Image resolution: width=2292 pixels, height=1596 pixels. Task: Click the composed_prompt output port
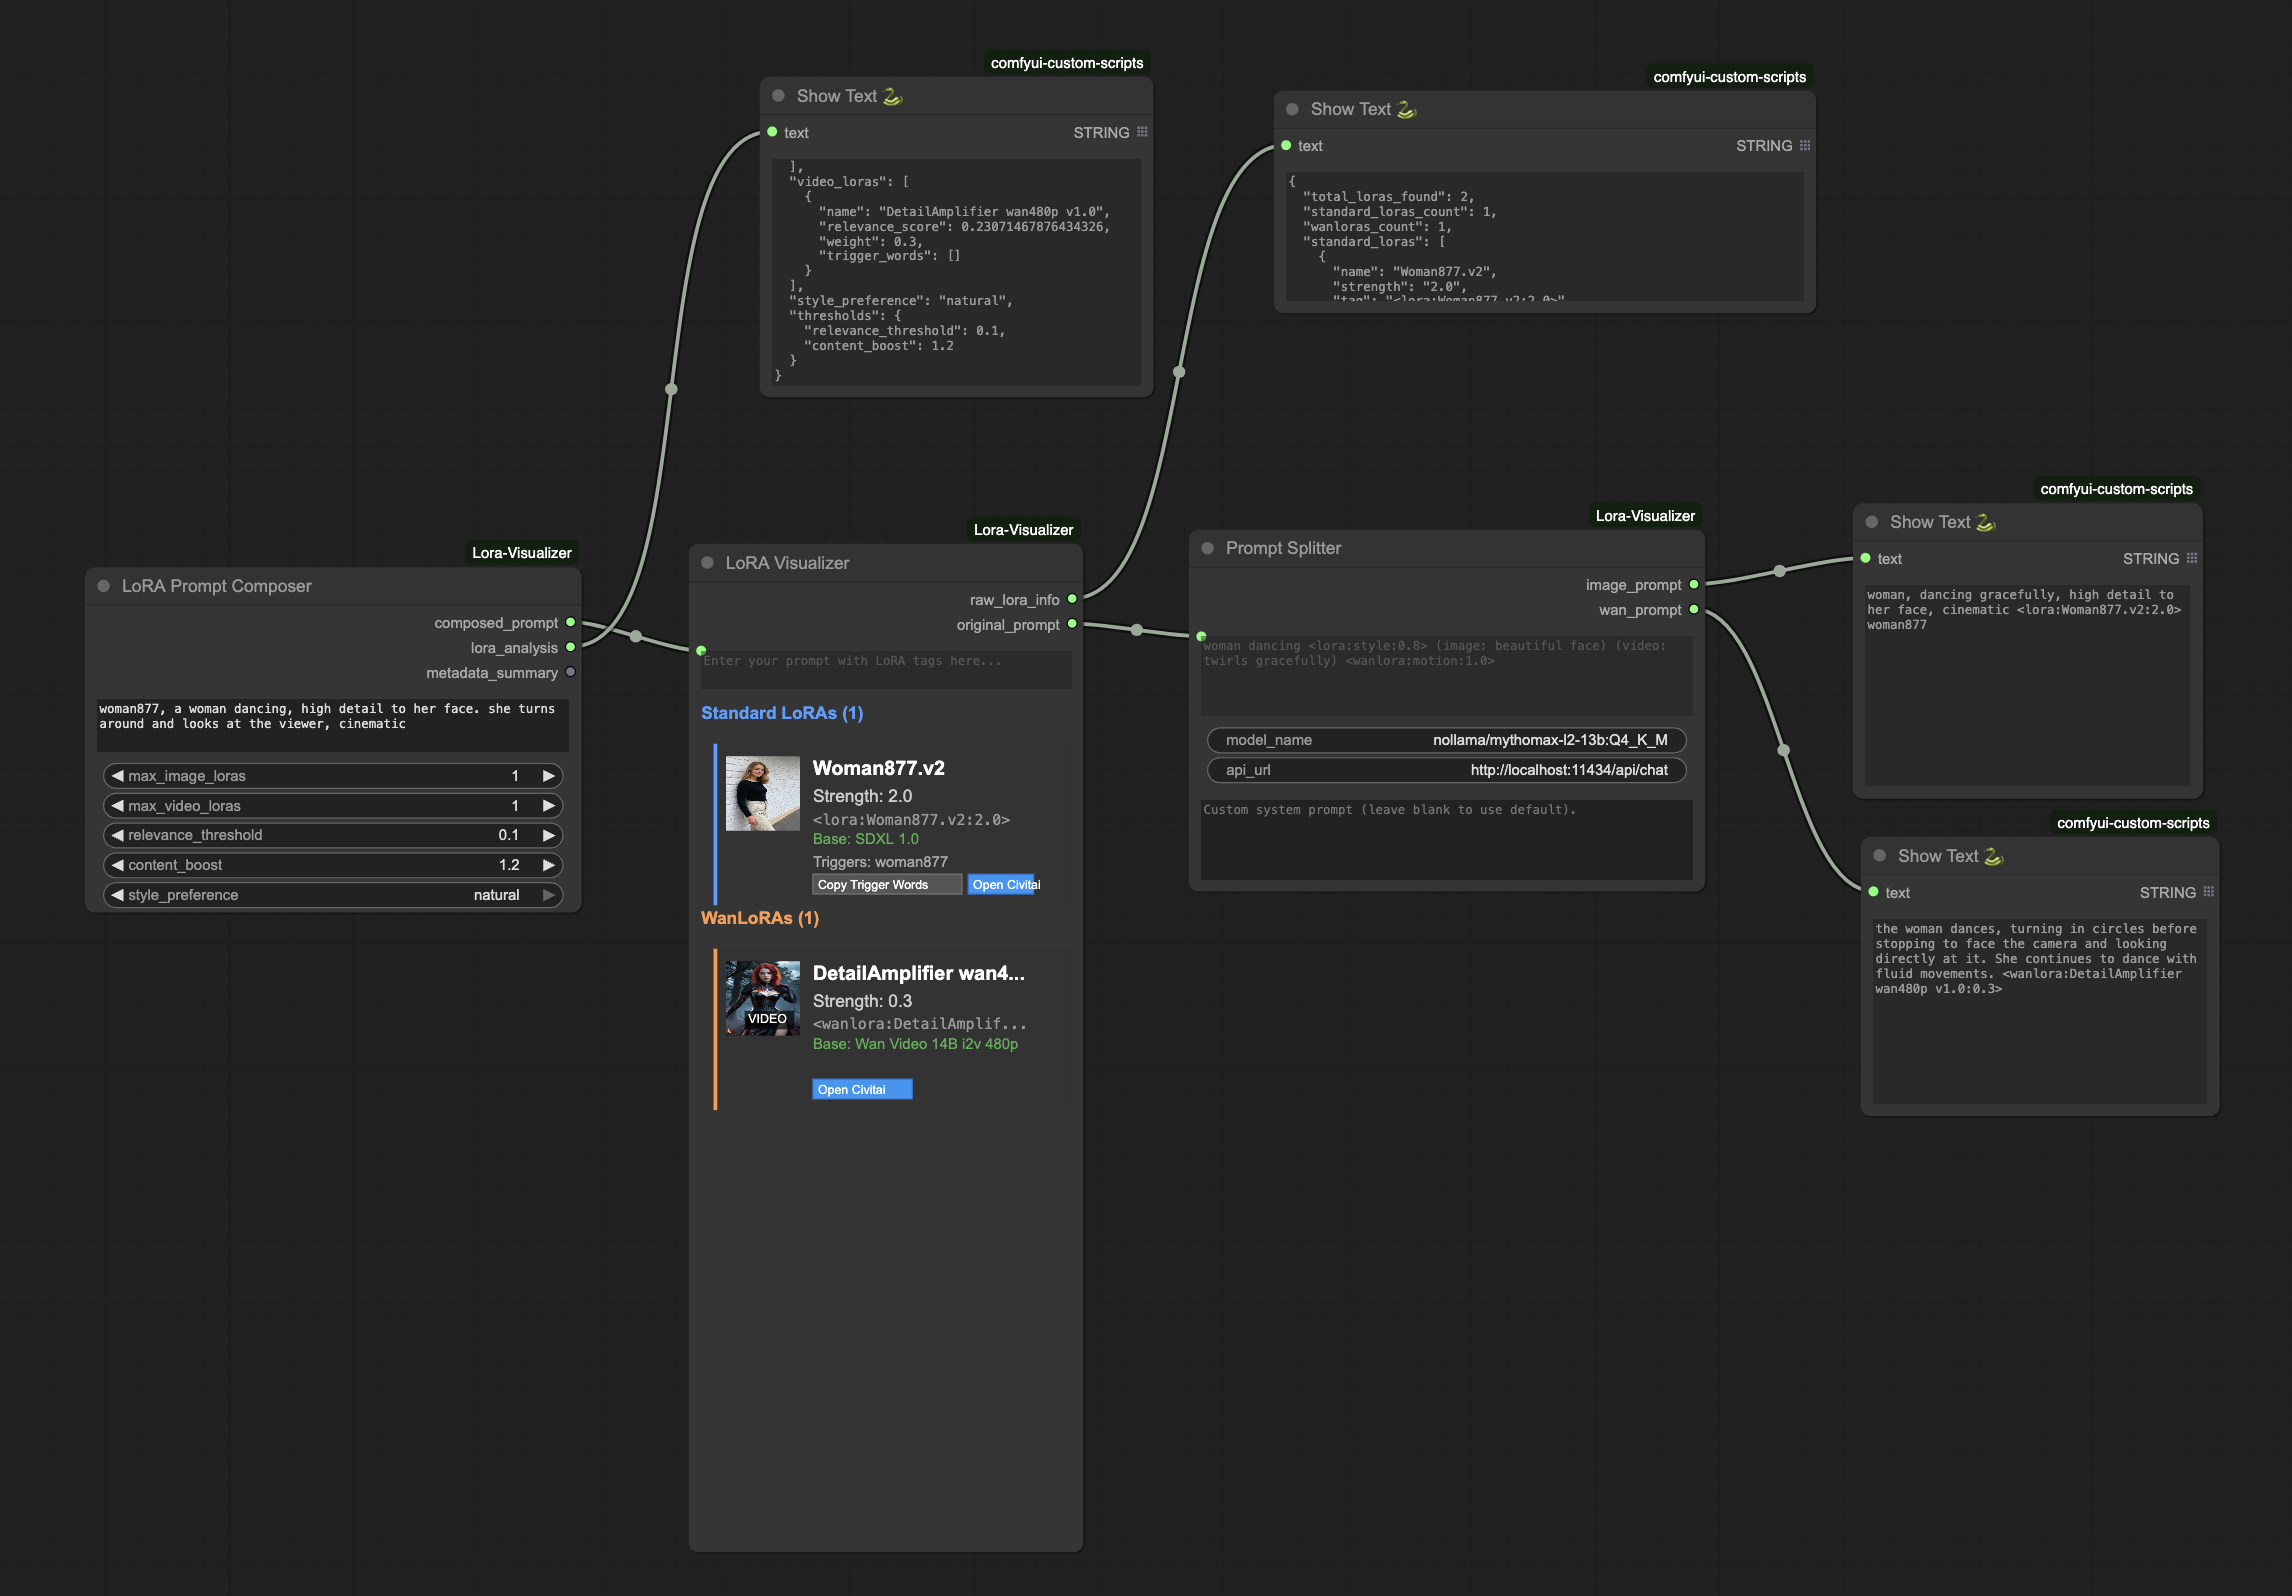570,622
